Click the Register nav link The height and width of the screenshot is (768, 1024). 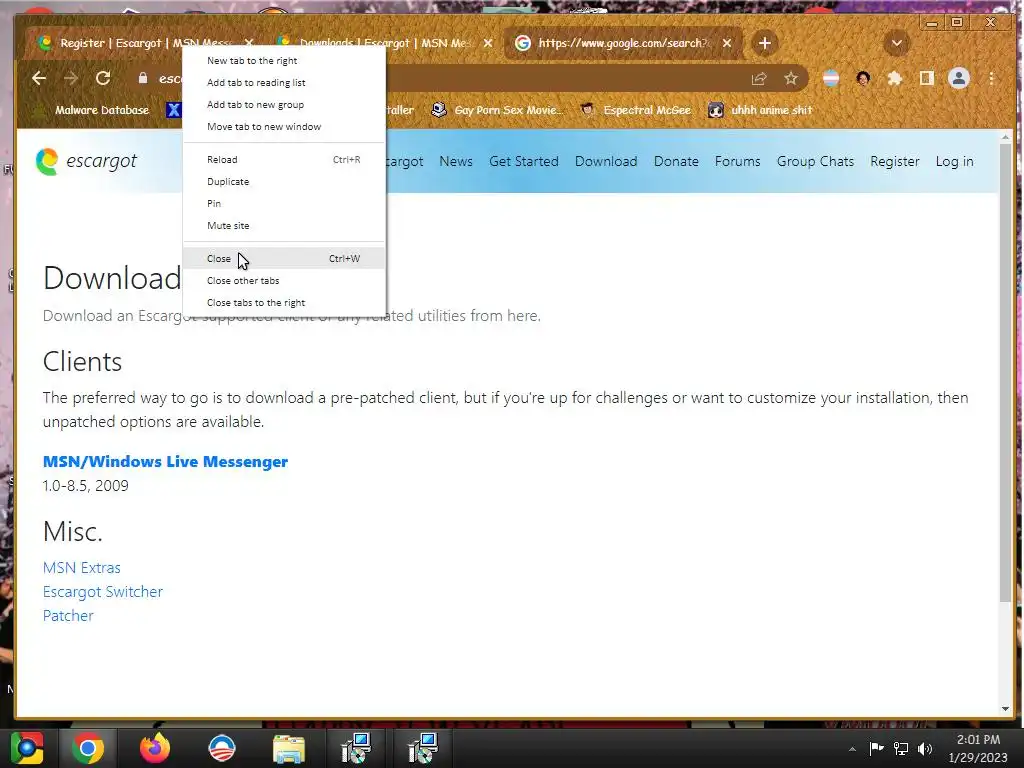point(895,161)
